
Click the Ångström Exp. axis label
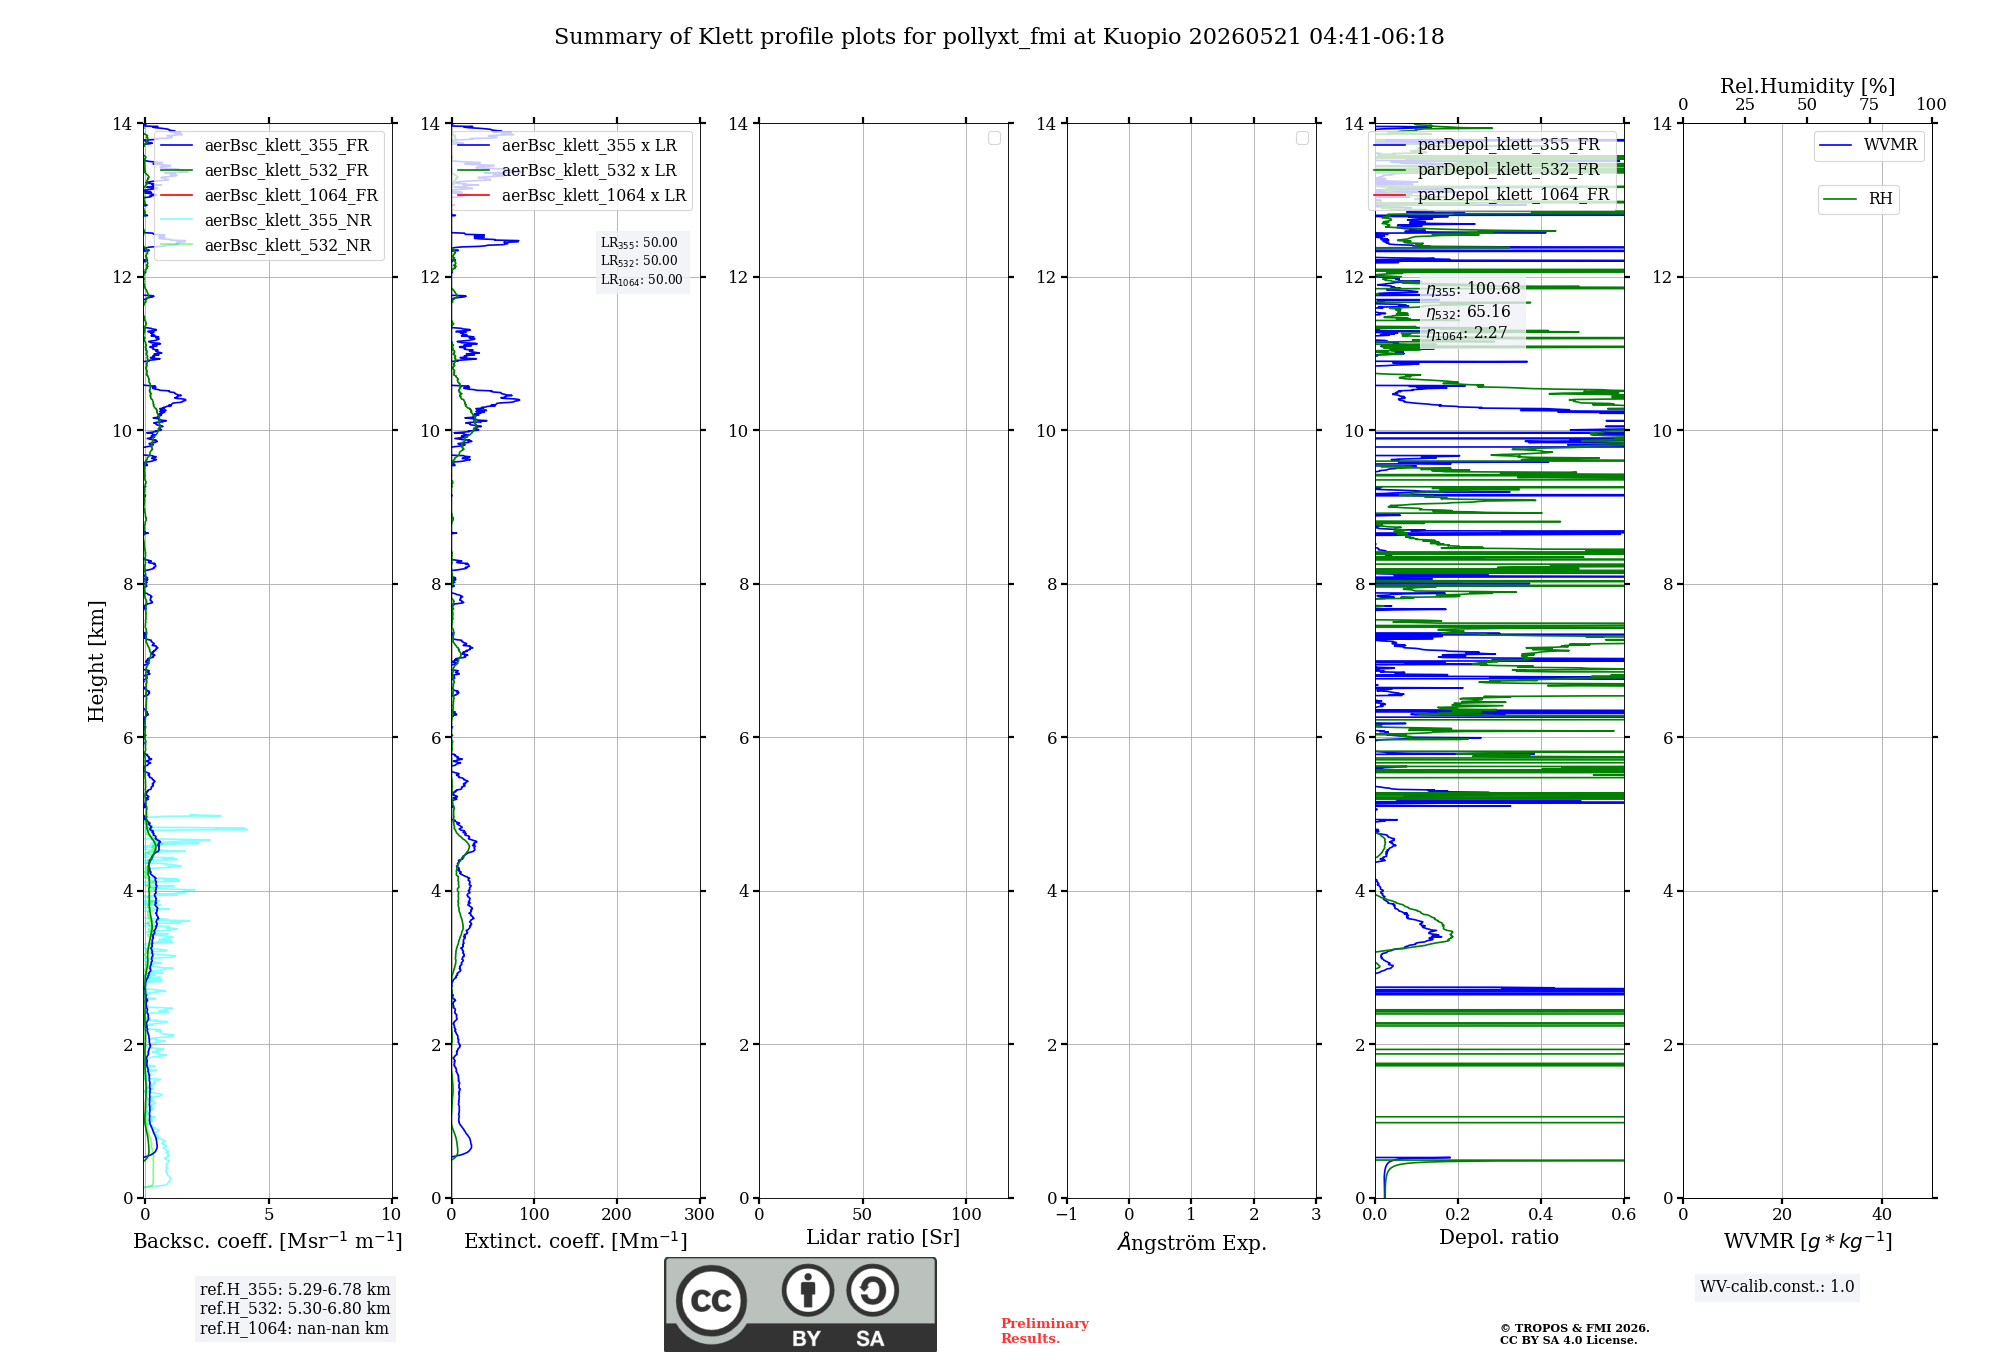[x=1192, y=1242]
